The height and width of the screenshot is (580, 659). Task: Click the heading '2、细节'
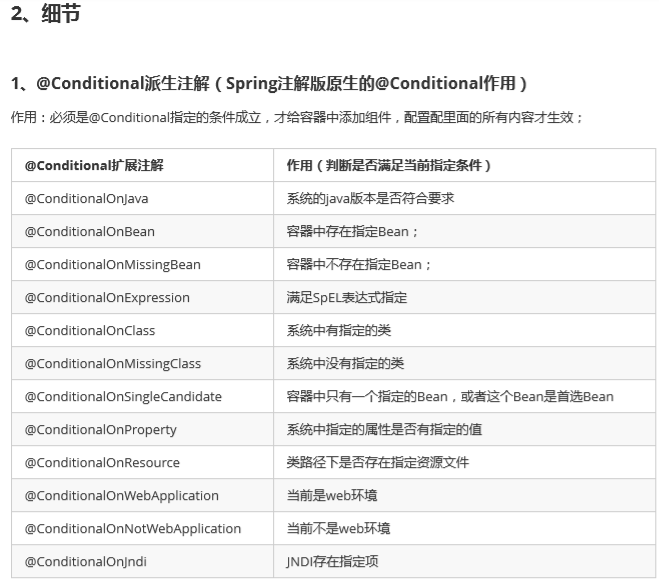click(x=45, y=13)
